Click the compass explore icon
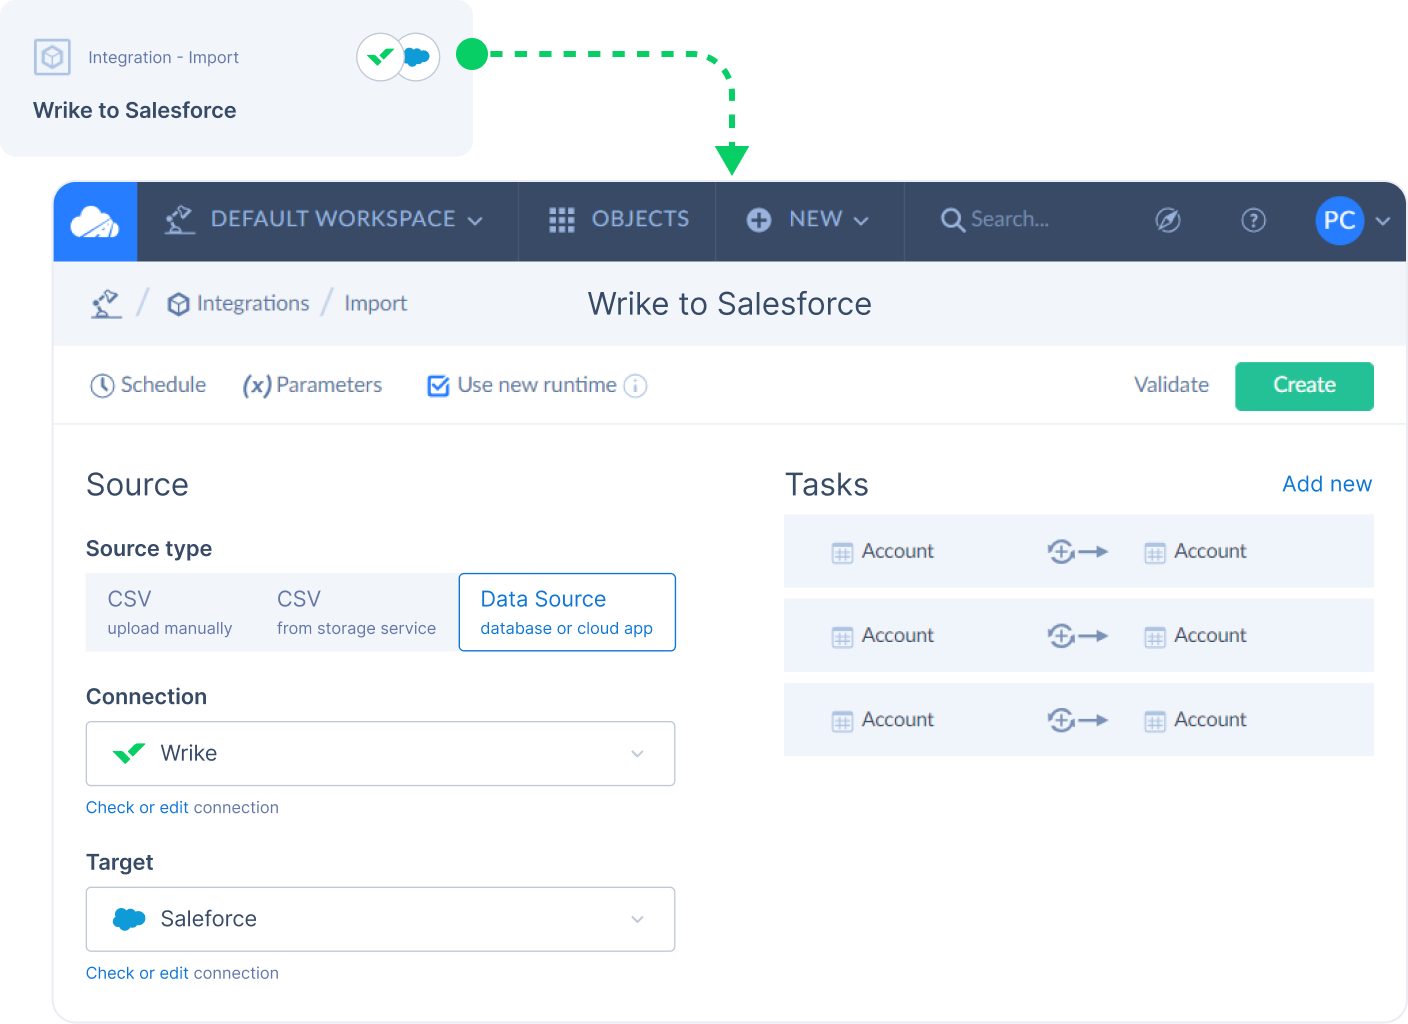Screen dimensions: 1408x1024 pos(1168,220)
